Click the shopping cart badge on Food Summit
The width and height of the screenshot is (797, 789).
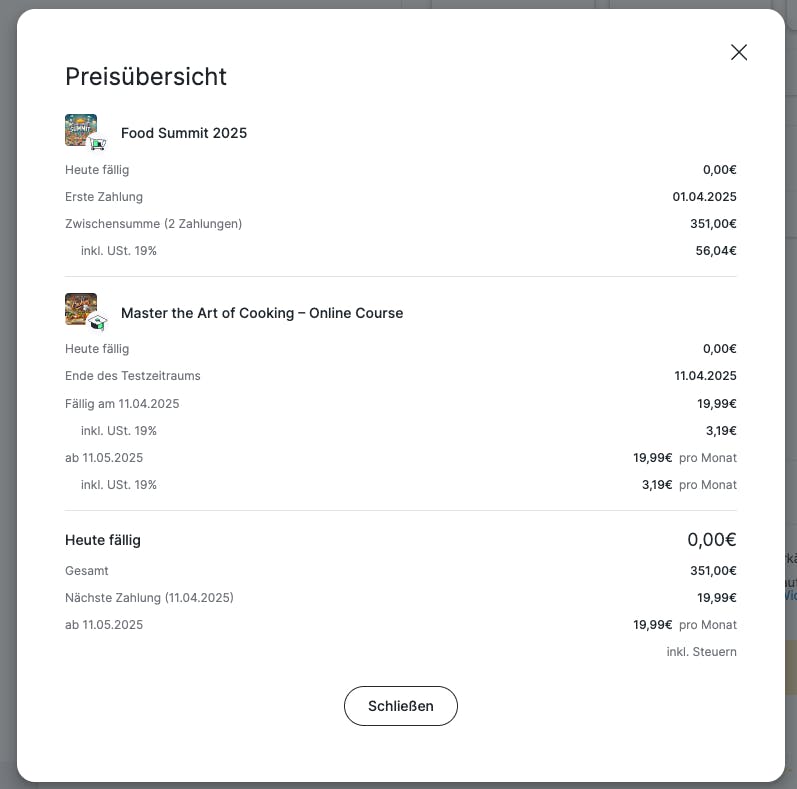98,144
